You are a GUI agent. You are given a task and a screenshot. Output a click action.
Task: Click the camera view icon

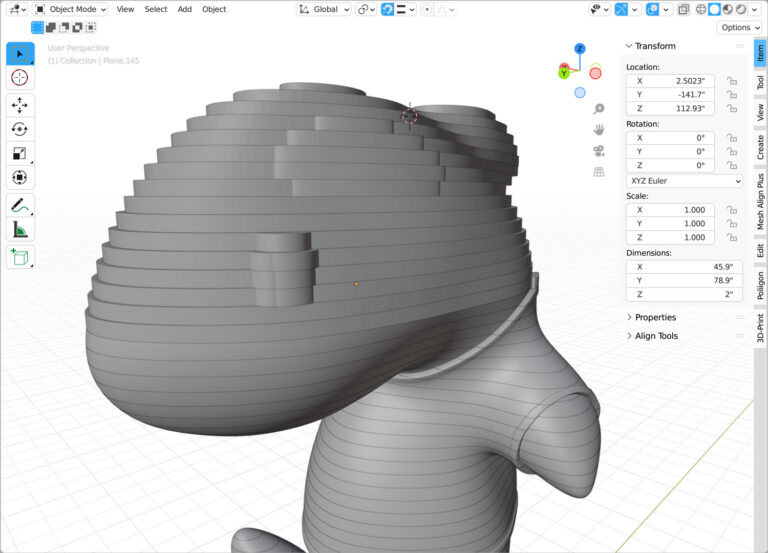pos(598,150)
